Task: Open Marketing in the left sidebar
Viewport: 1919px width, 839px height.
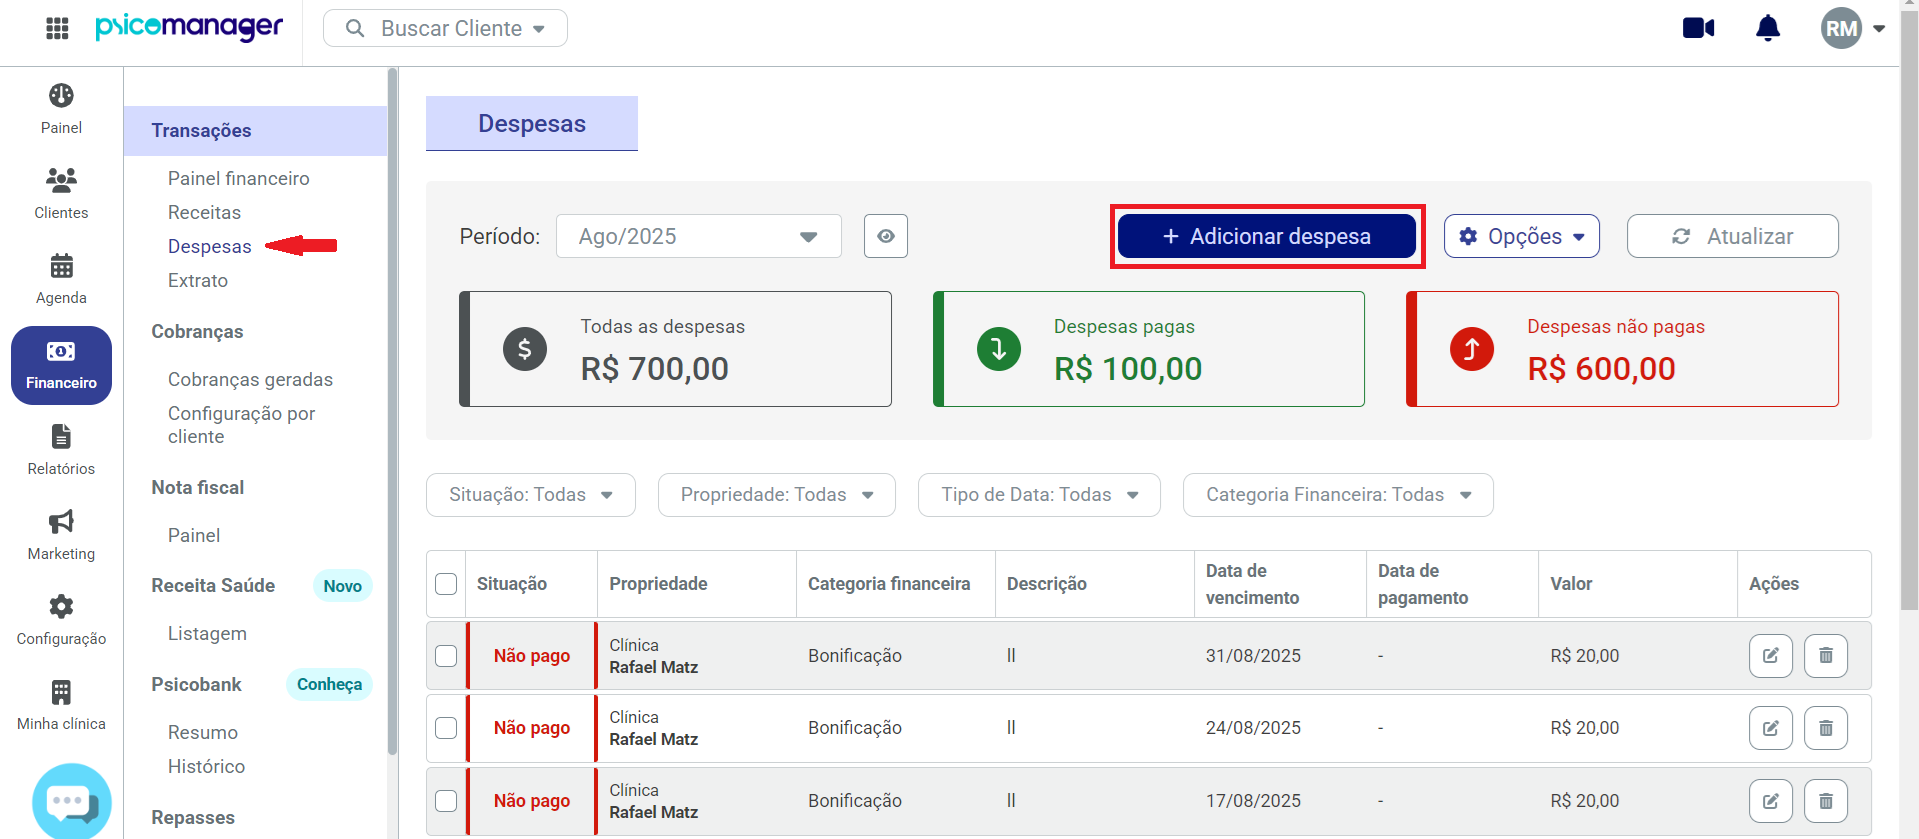Action: tap(61, 535)
